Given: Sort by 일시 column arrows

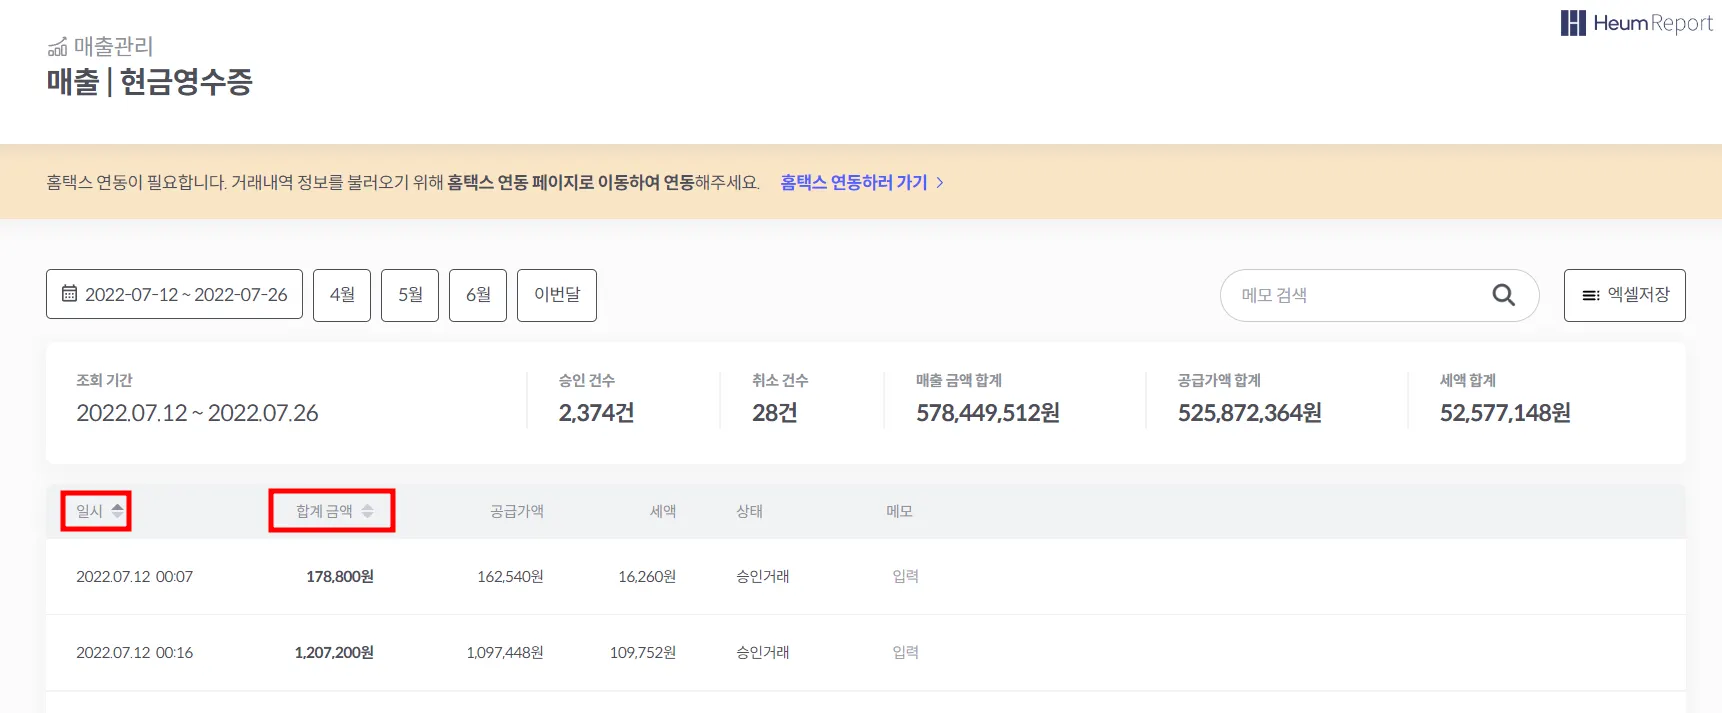Looking at the screenshot, I should [118, 511].
